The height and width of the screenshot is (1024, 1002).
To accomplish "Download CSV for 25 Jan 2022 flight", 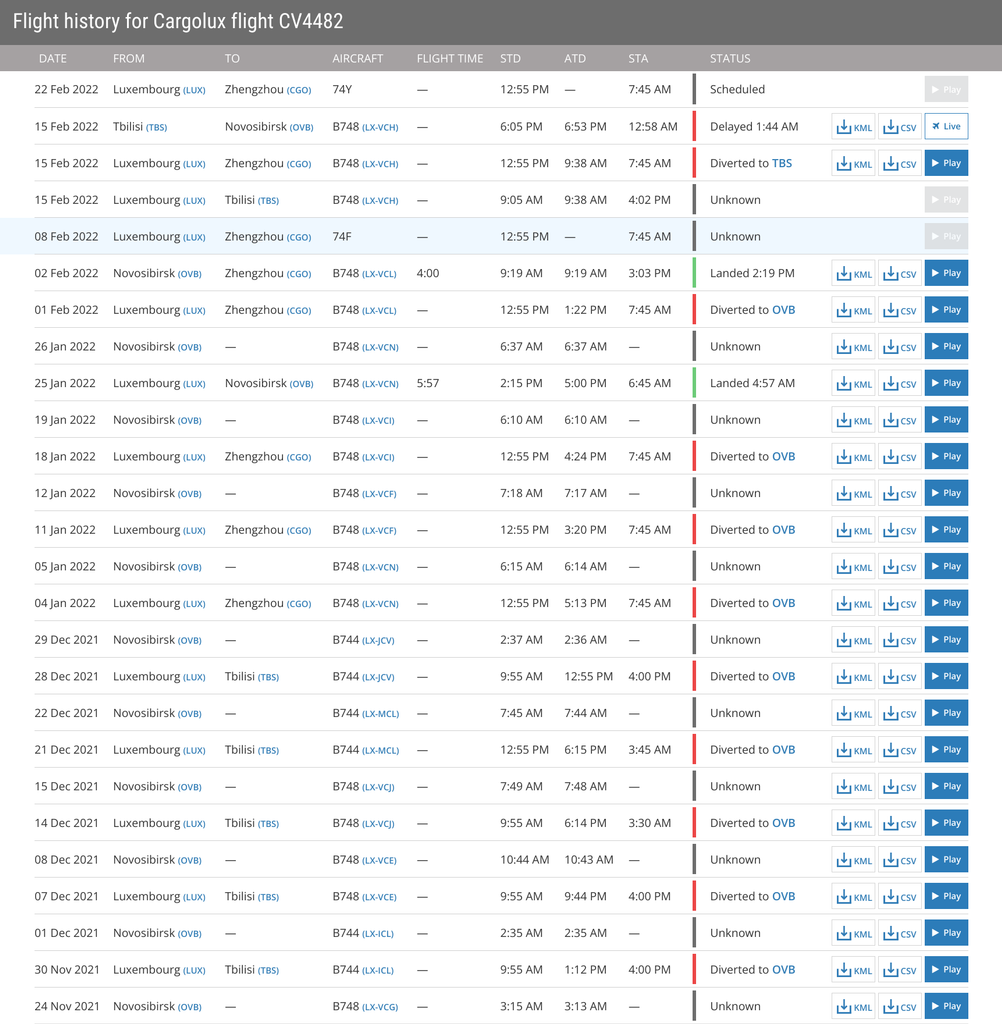I will pos(899,383).
